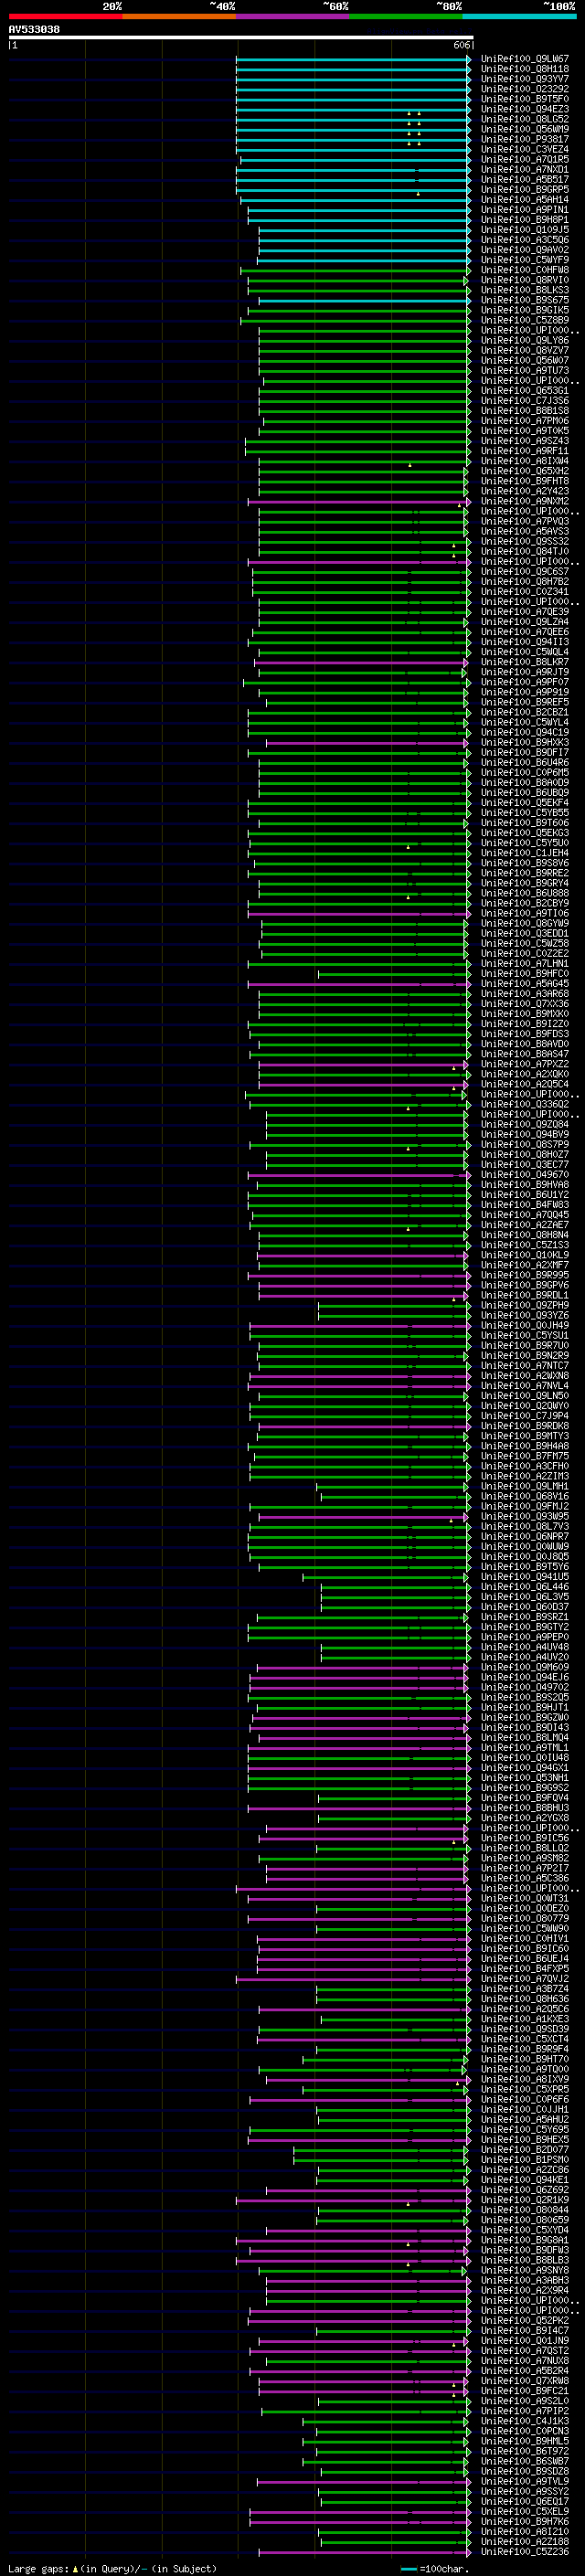Click UniRef100_Q9LMH1 entry

coord(525,1486)
